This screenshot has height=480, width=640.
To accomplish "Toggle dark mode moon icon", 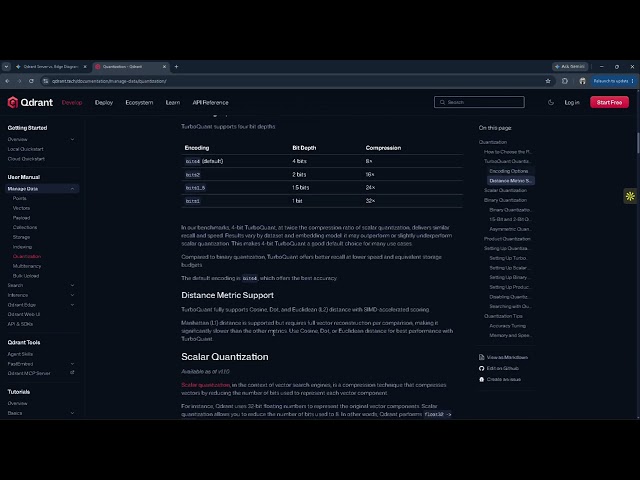I will tap(551, 102).
